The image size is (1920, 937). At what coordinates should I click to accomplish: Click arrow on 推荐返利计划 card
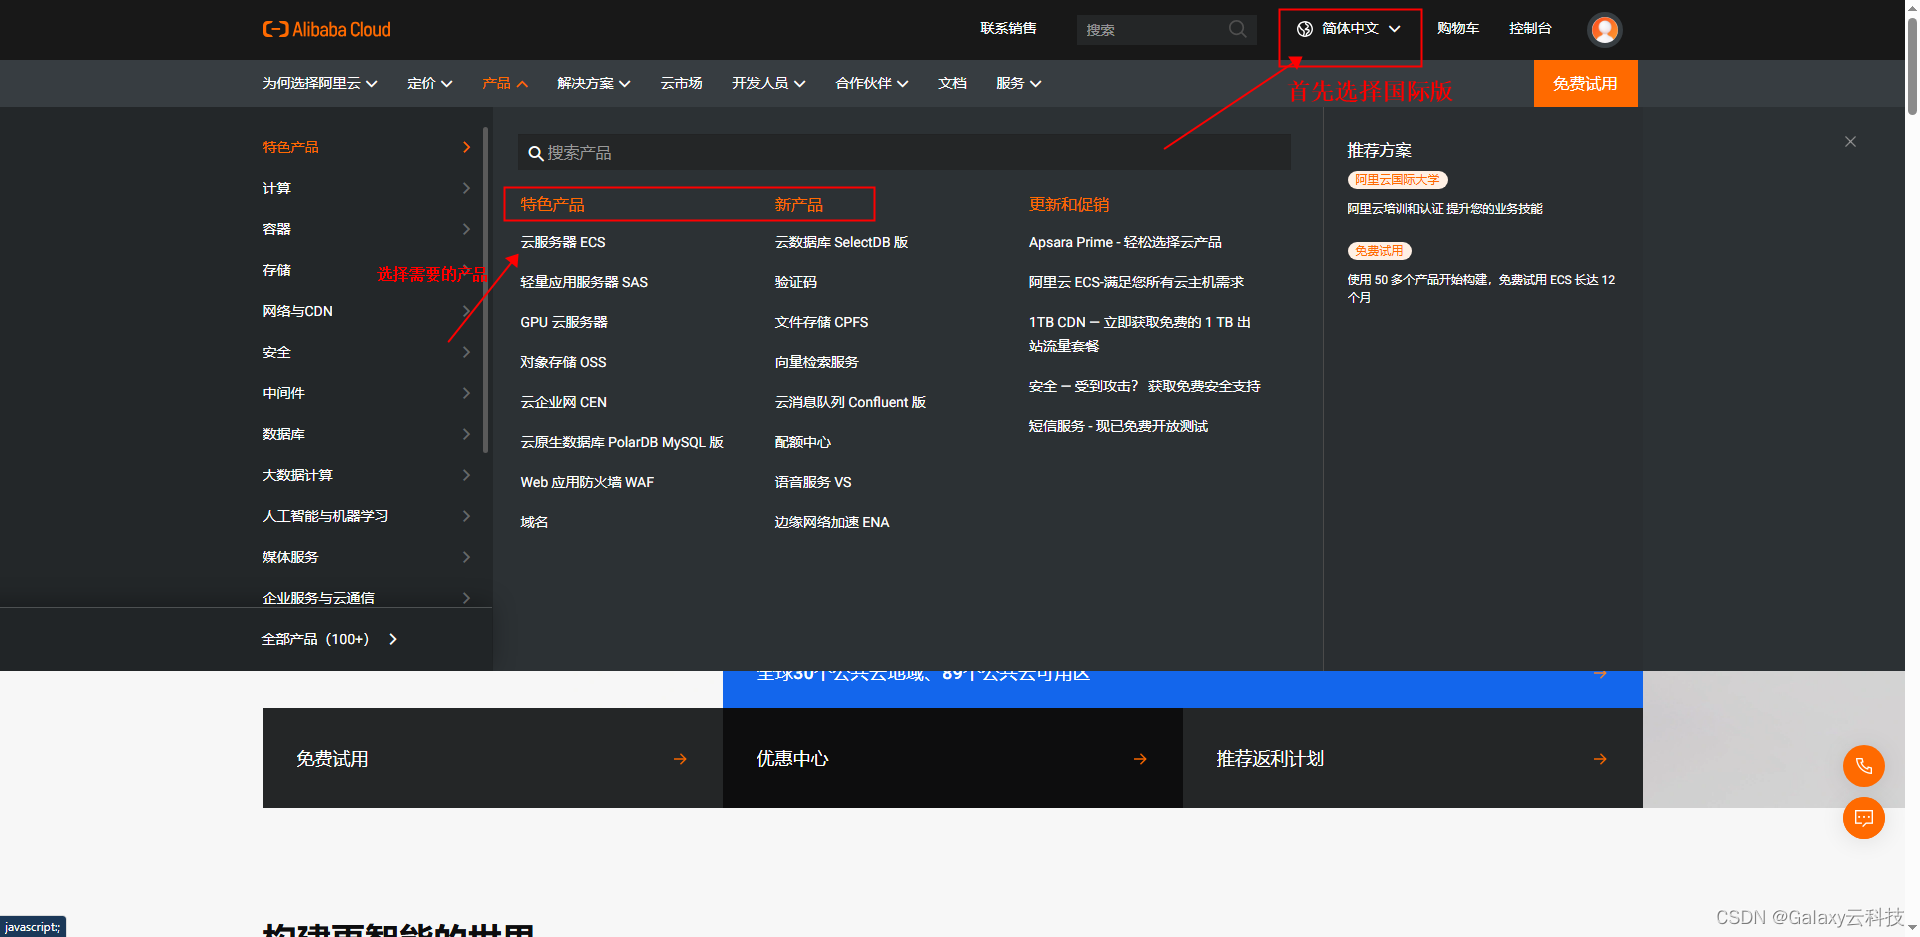(x=1600, y=759)
